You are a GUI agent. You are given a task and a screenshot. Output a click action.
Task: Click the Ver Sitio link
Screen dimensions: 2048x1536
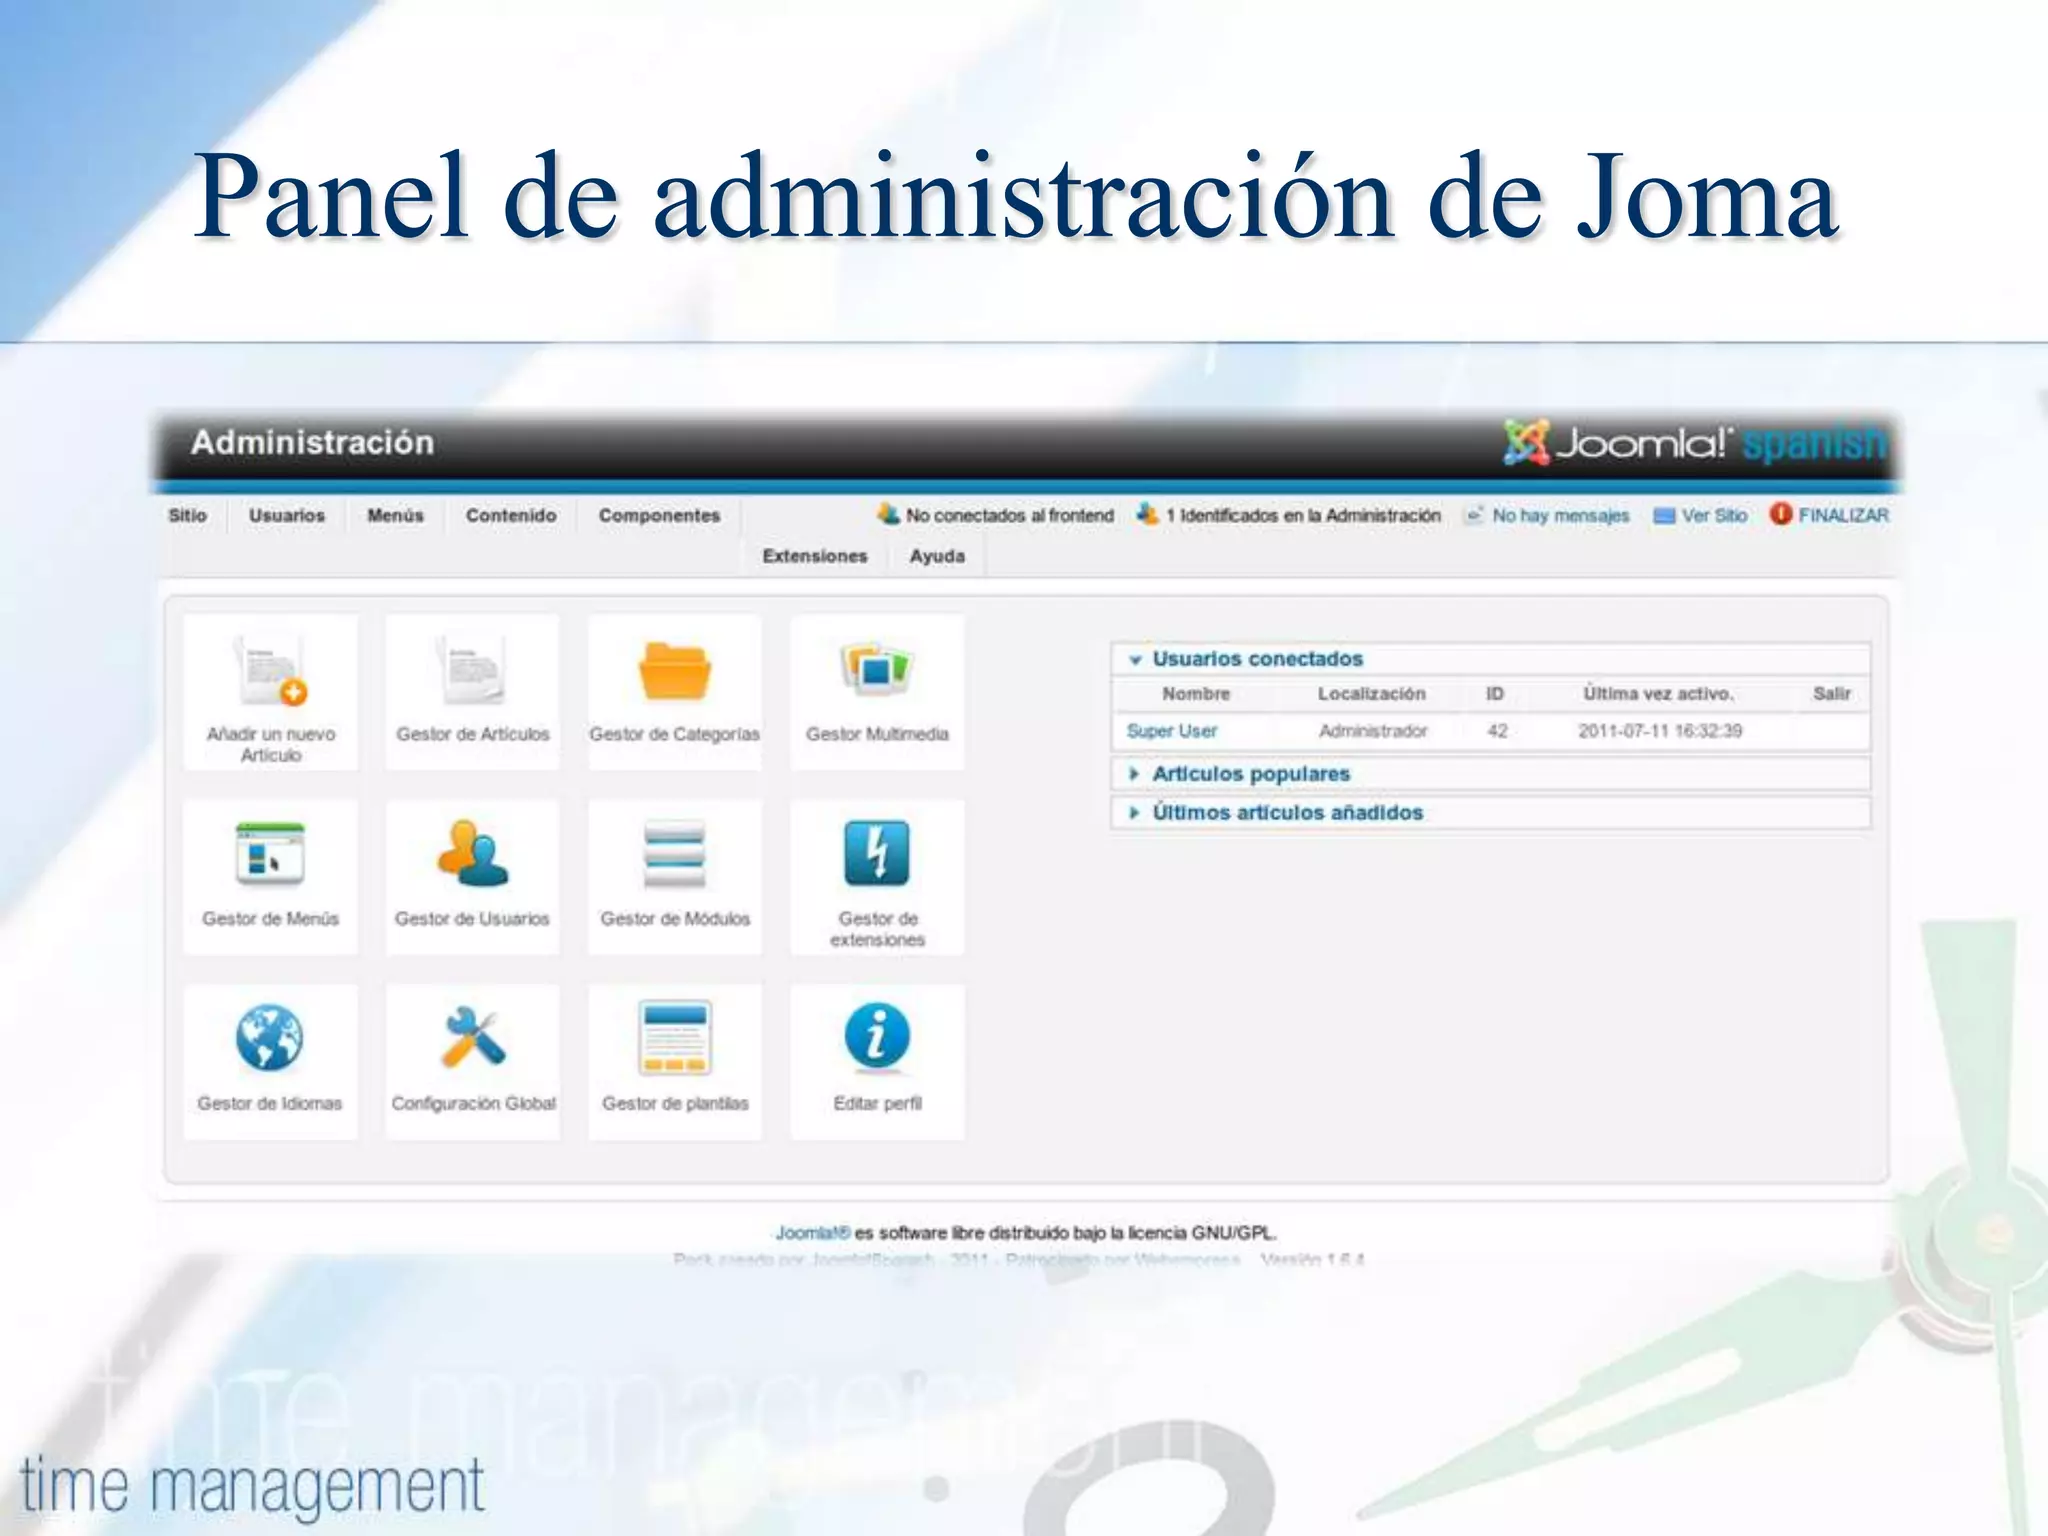[1714, 515]
